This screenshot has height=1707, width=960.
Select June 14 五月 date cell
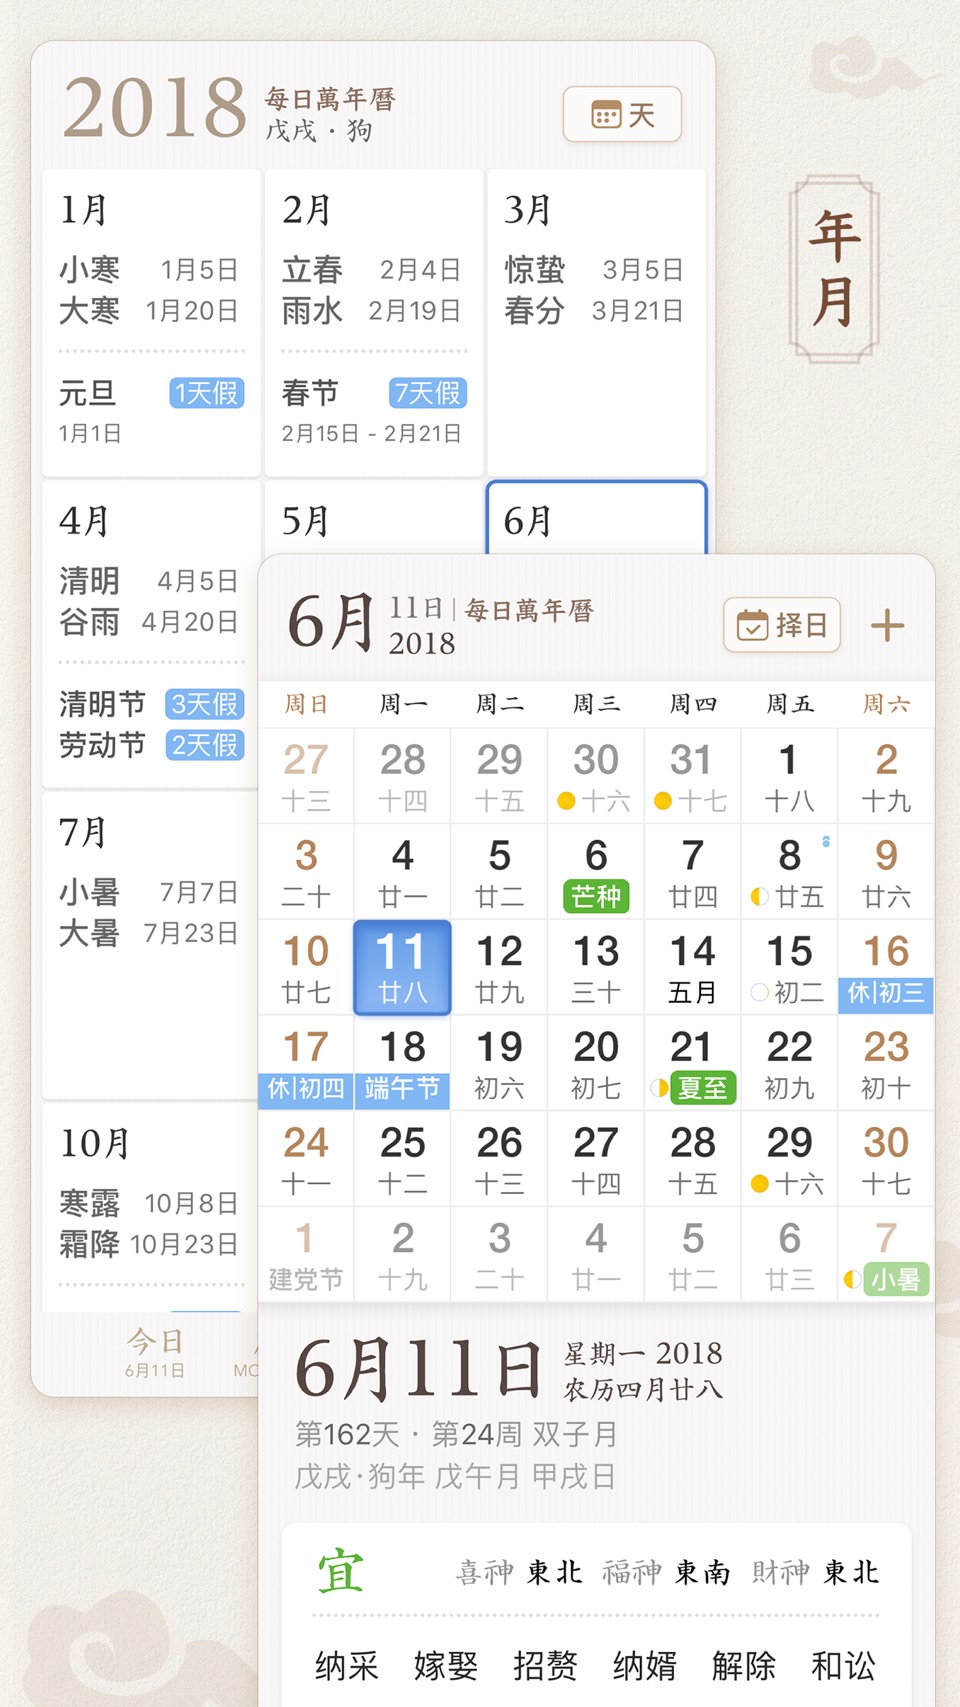point(692,967)
